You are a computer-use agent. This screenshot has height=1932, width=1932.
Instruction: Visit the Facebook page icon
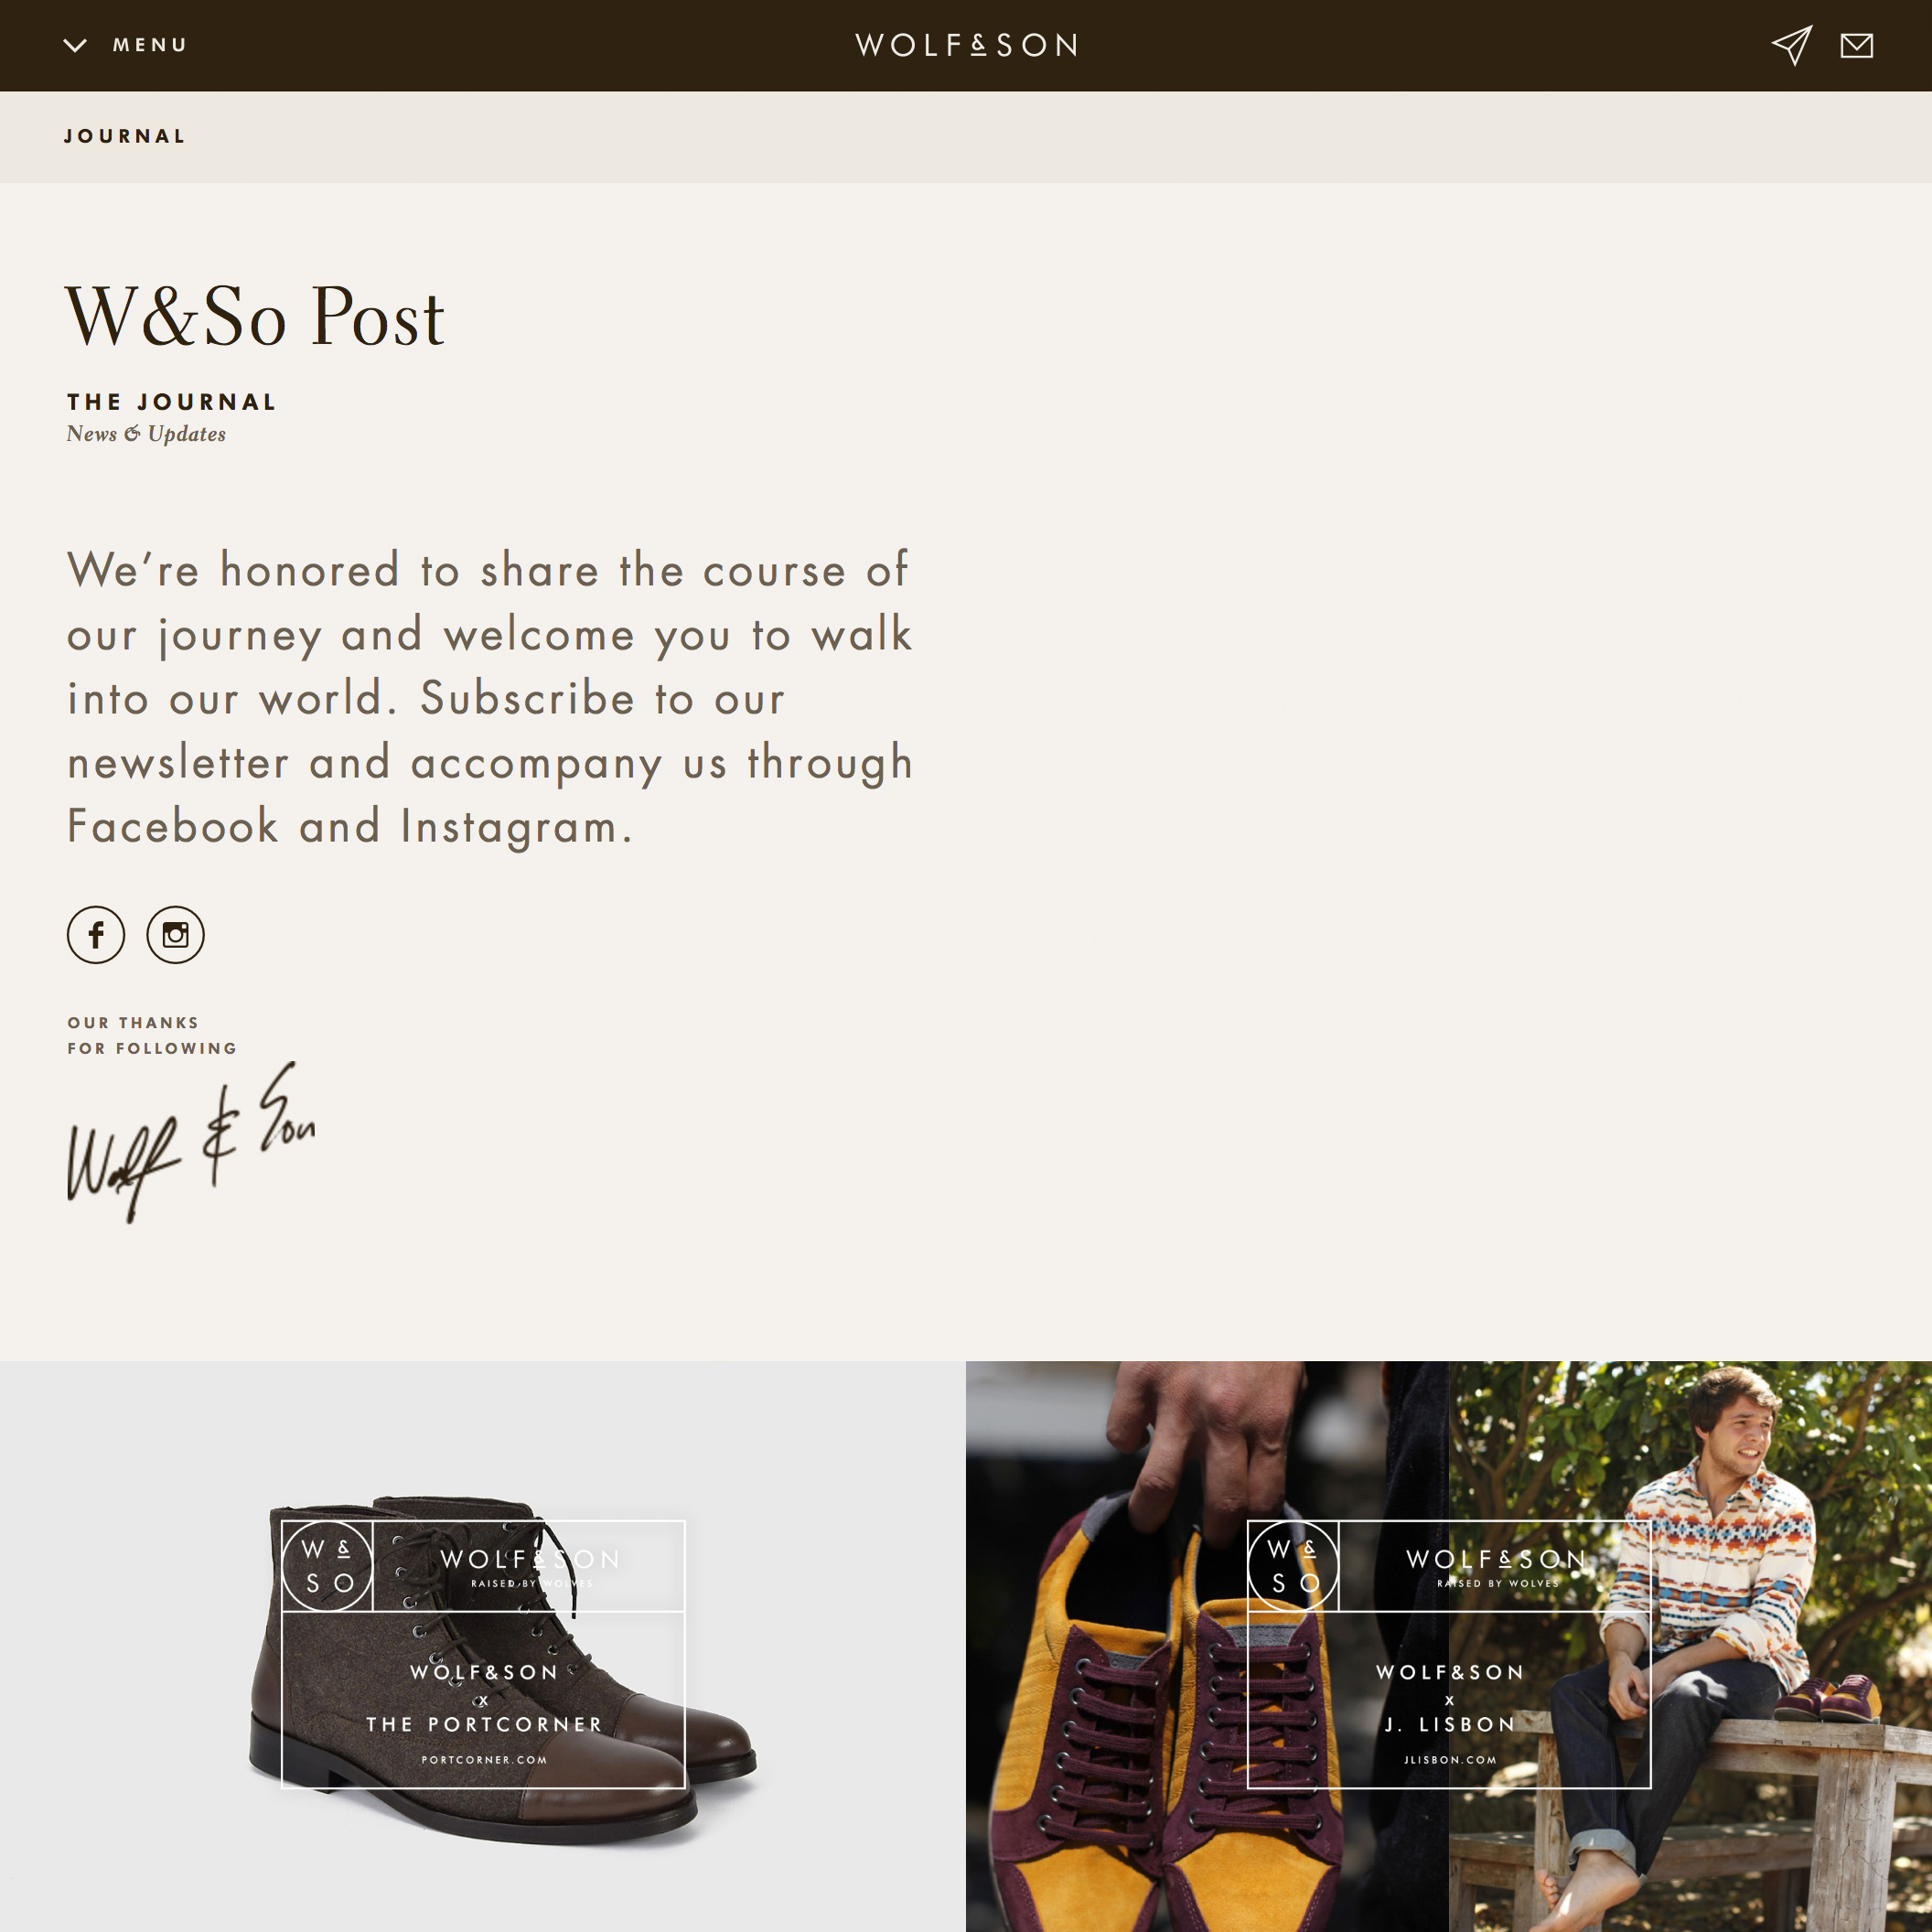(96, 935)
